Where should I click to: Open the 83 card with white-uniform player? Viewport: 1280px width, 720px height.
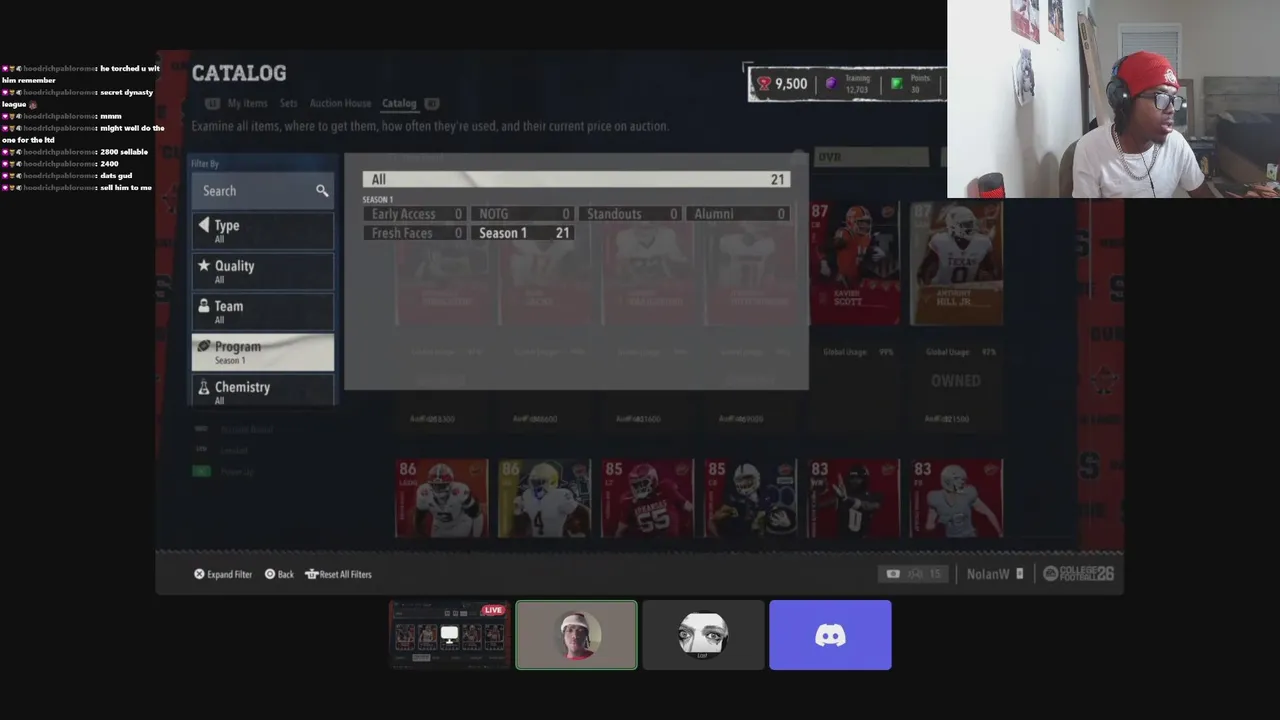(957, 498)
